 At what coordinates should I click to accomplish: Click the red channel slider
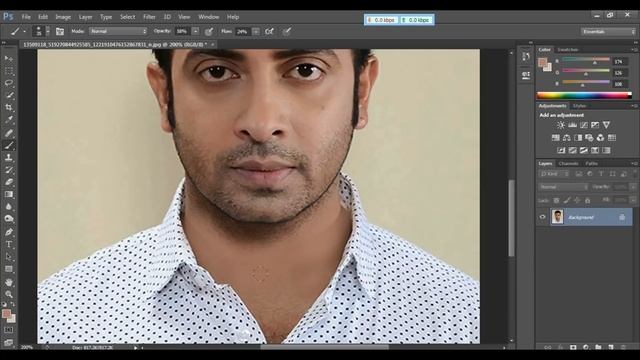click(586, 61)
